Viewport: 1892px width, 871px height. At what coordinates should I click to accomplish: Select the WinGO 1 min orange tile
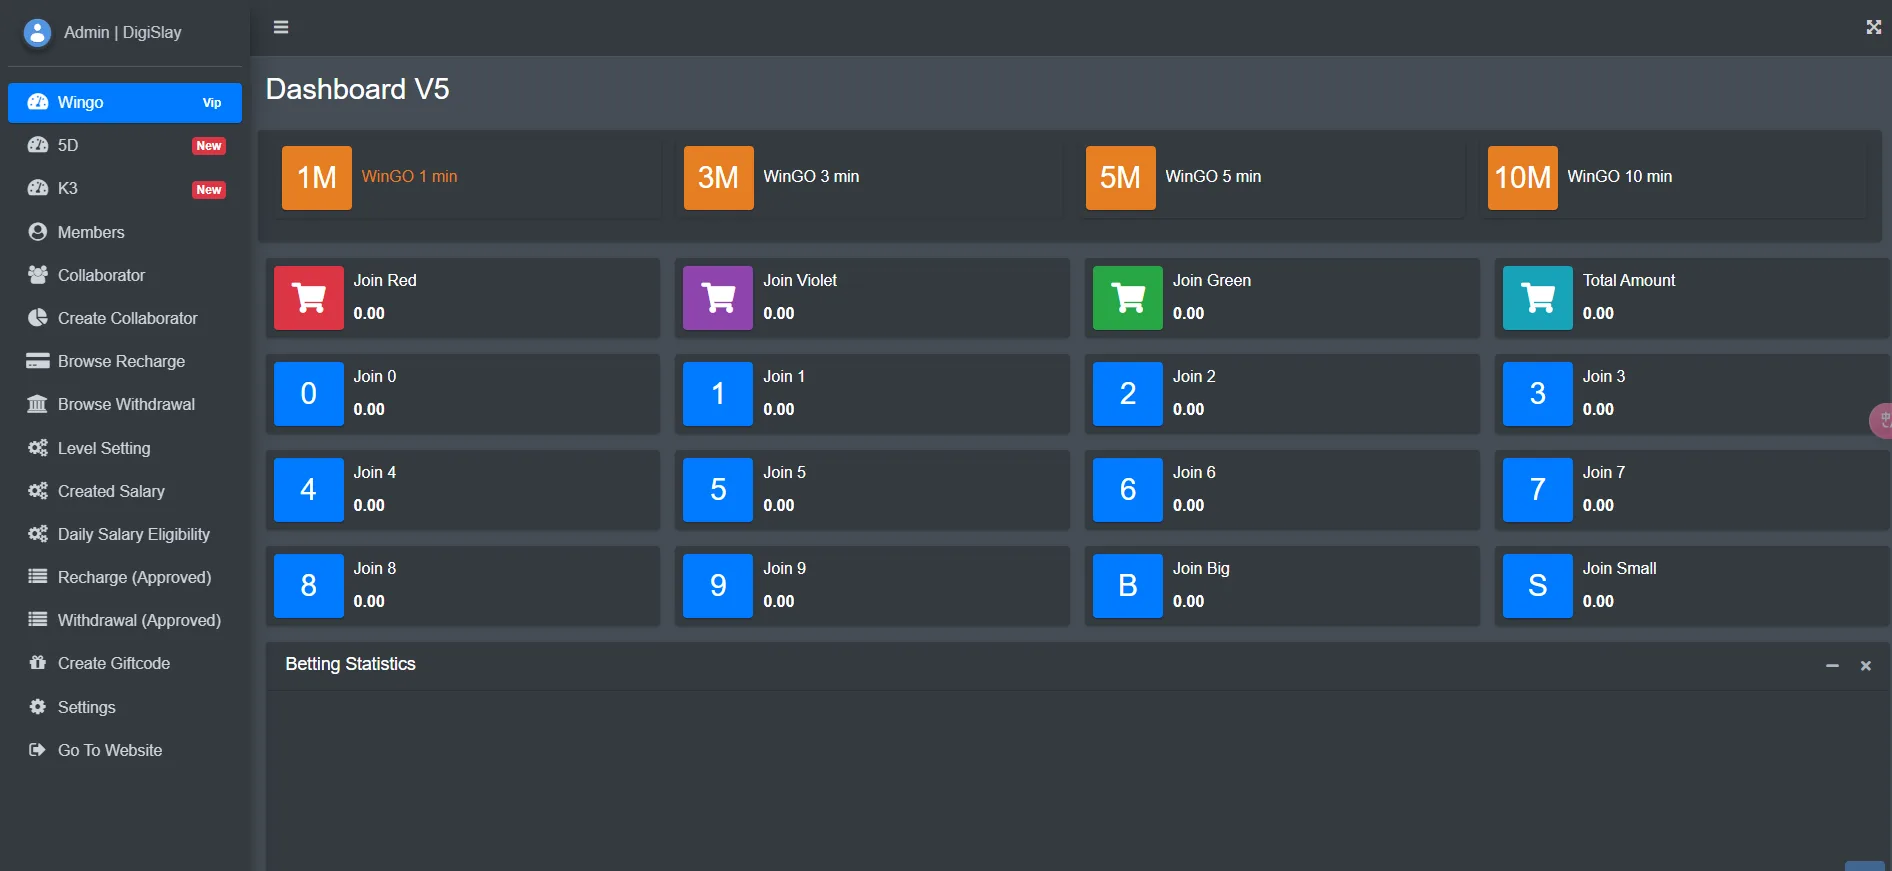tap(317, 178)
